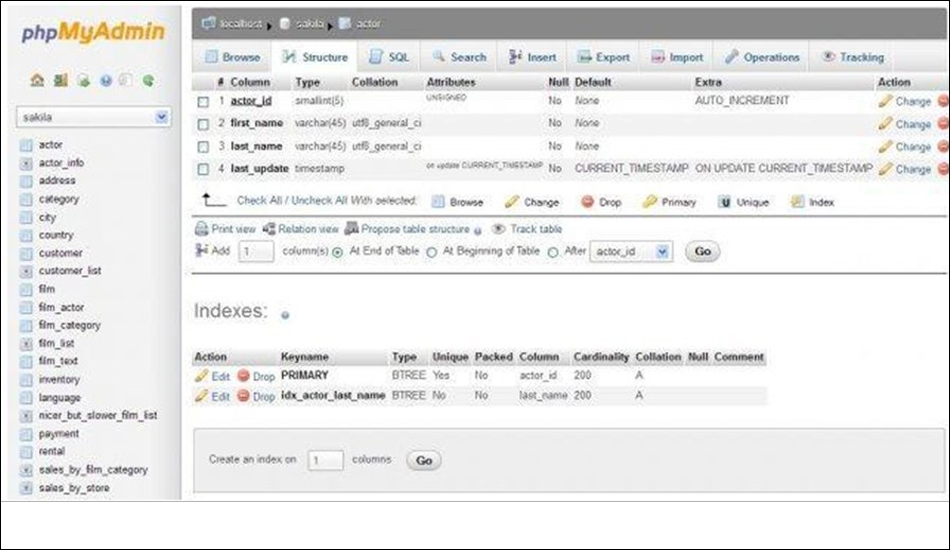950x550 pixels.
Task: Click the Propose table structure link
Action: (x=415, y=229)
